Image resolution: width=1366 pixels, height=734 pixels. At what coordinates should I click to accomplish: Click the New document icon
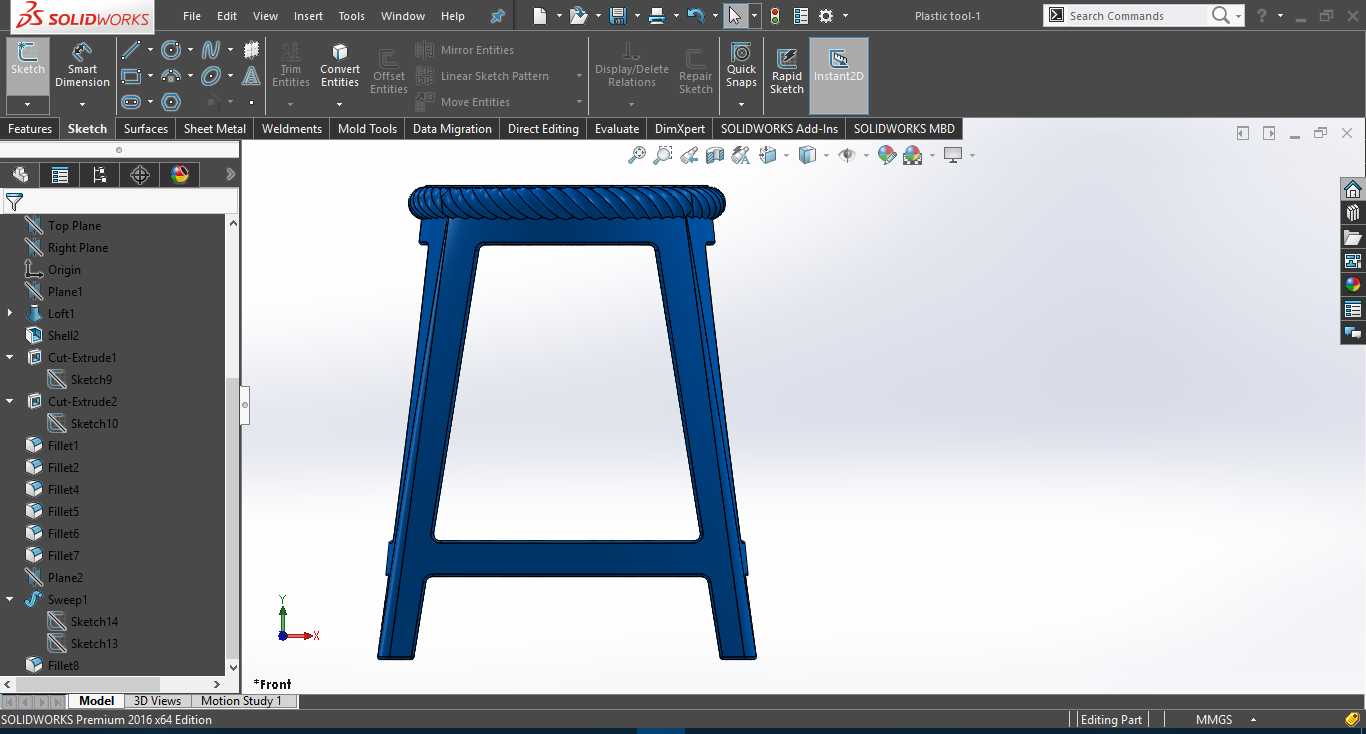pyautogui.click(x=540, y=16)
